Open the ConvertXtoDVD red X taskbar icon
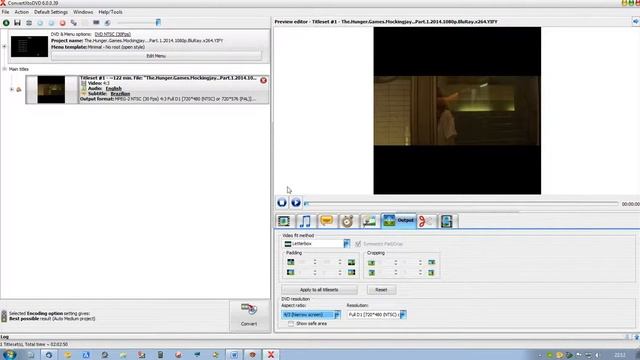640x360 pixels. [x=271, y=355]
